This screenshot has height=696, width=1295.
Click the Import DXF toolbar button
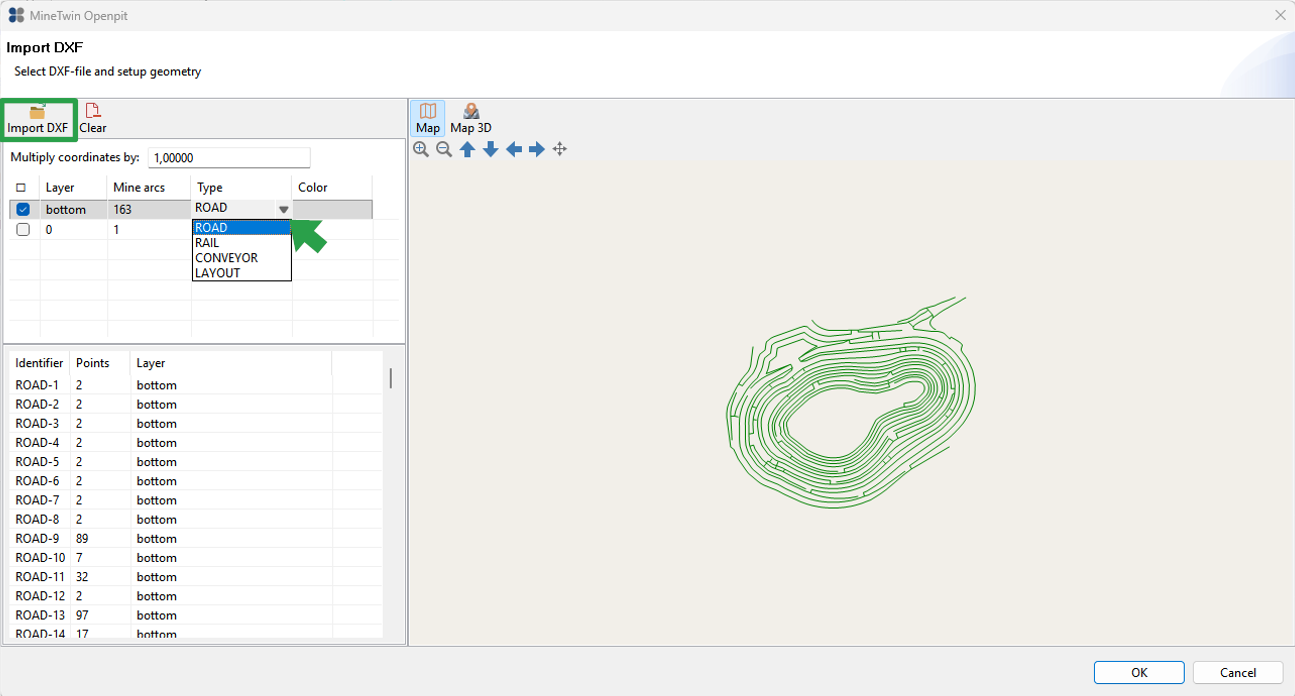click(38, 119)
